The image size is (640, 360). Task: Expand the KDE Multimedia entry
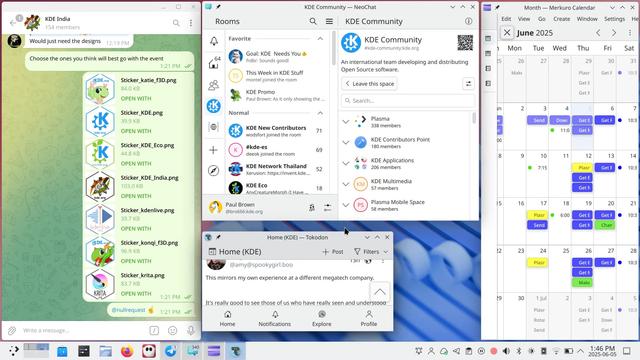[x=346, y=184]
